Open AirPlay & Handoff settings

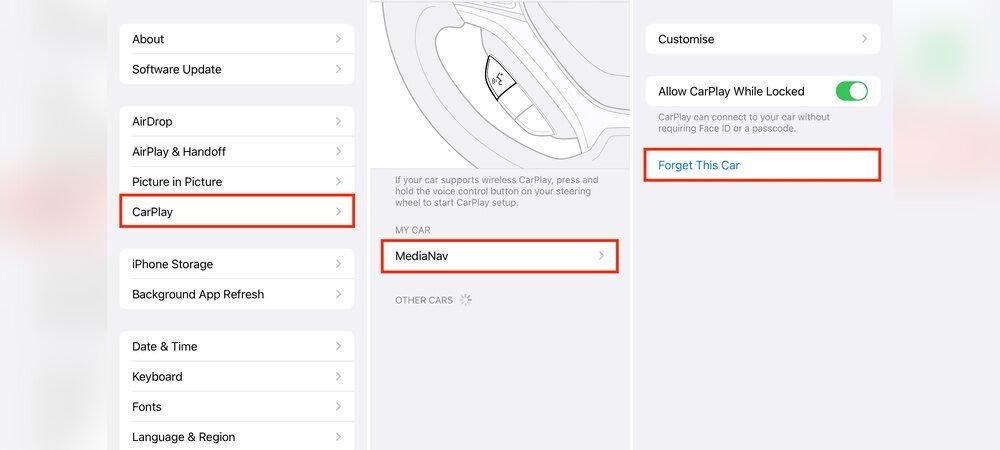click(237, 152)
